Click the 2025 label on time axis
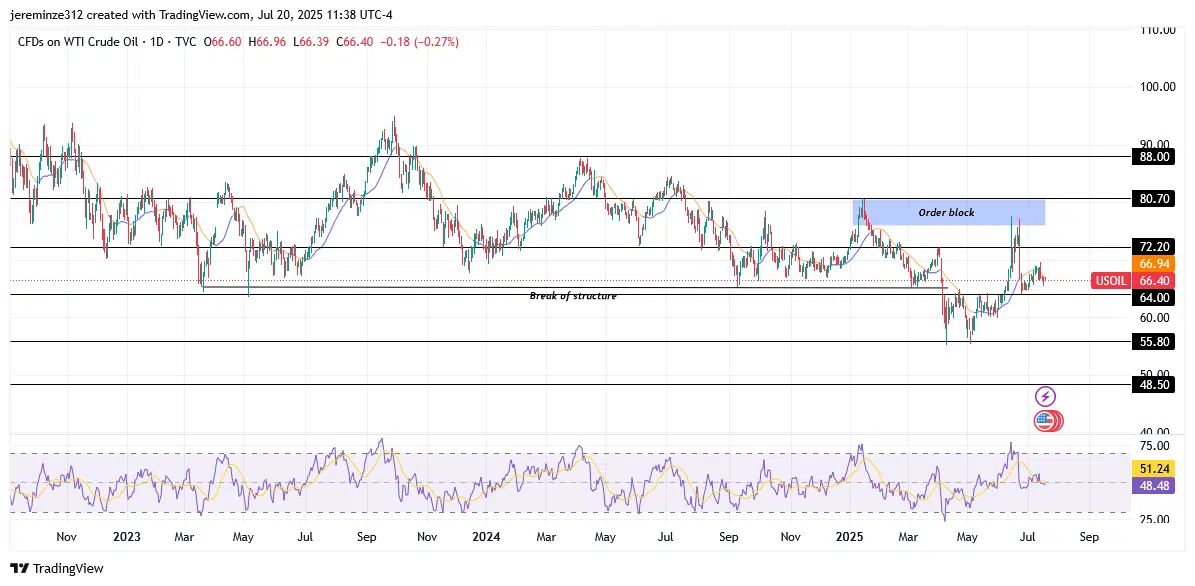This screenshot has width=1195, height=586. 850,537
